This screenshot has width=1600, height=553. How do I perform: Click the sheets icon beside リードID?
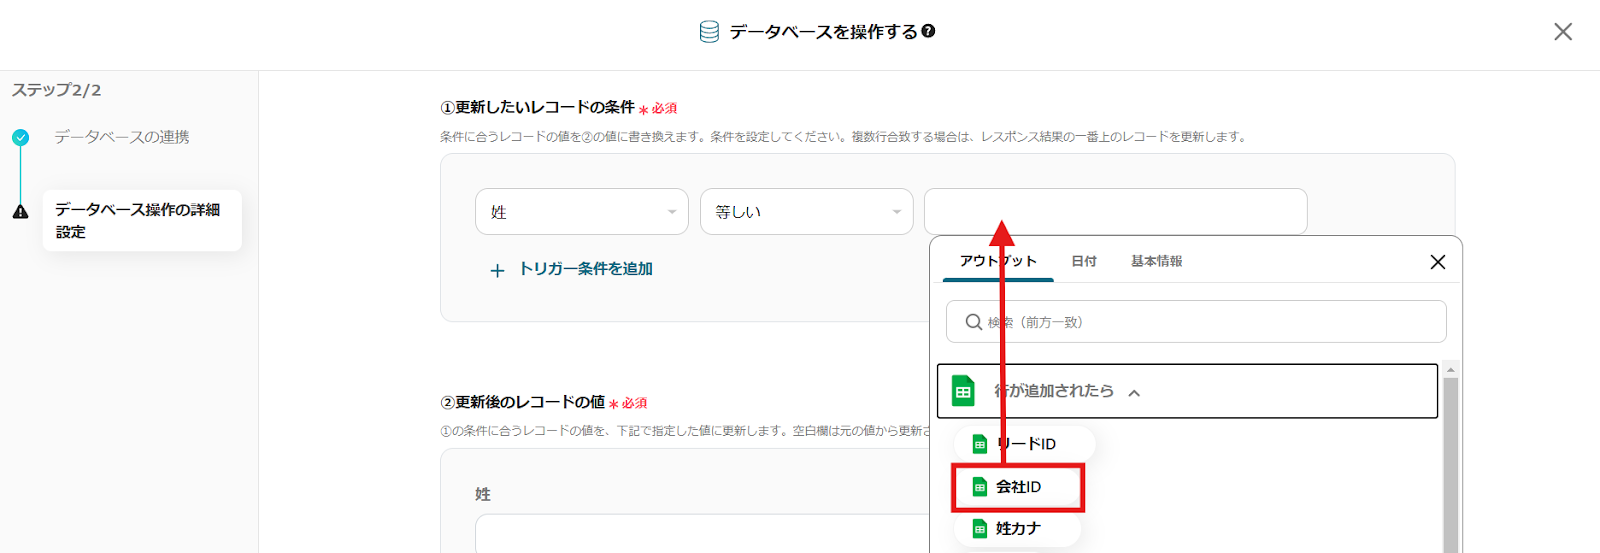tap(980, 444)
